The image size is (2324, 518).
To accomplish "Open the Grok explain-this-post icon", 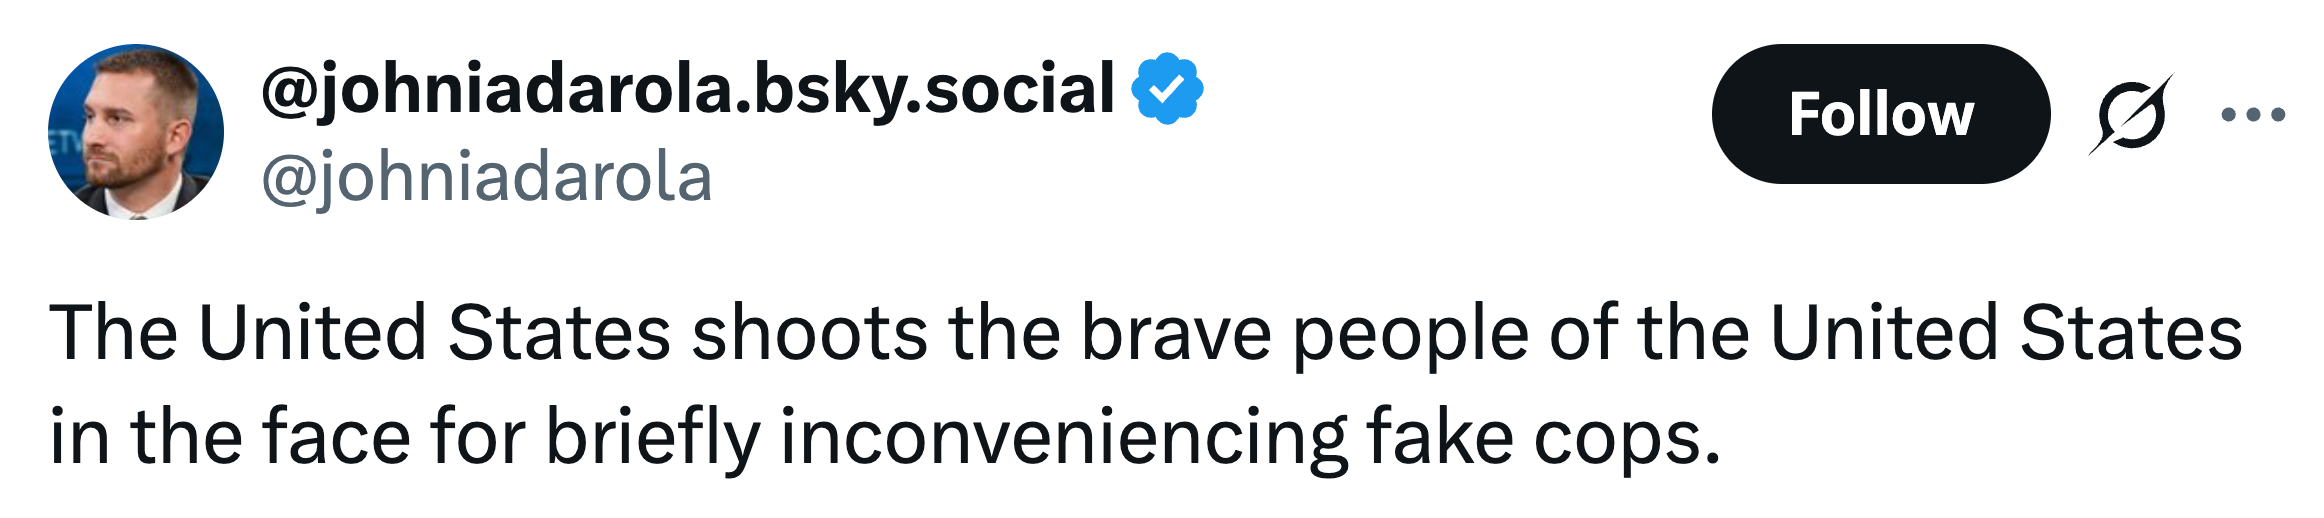I will point(2130,114).
